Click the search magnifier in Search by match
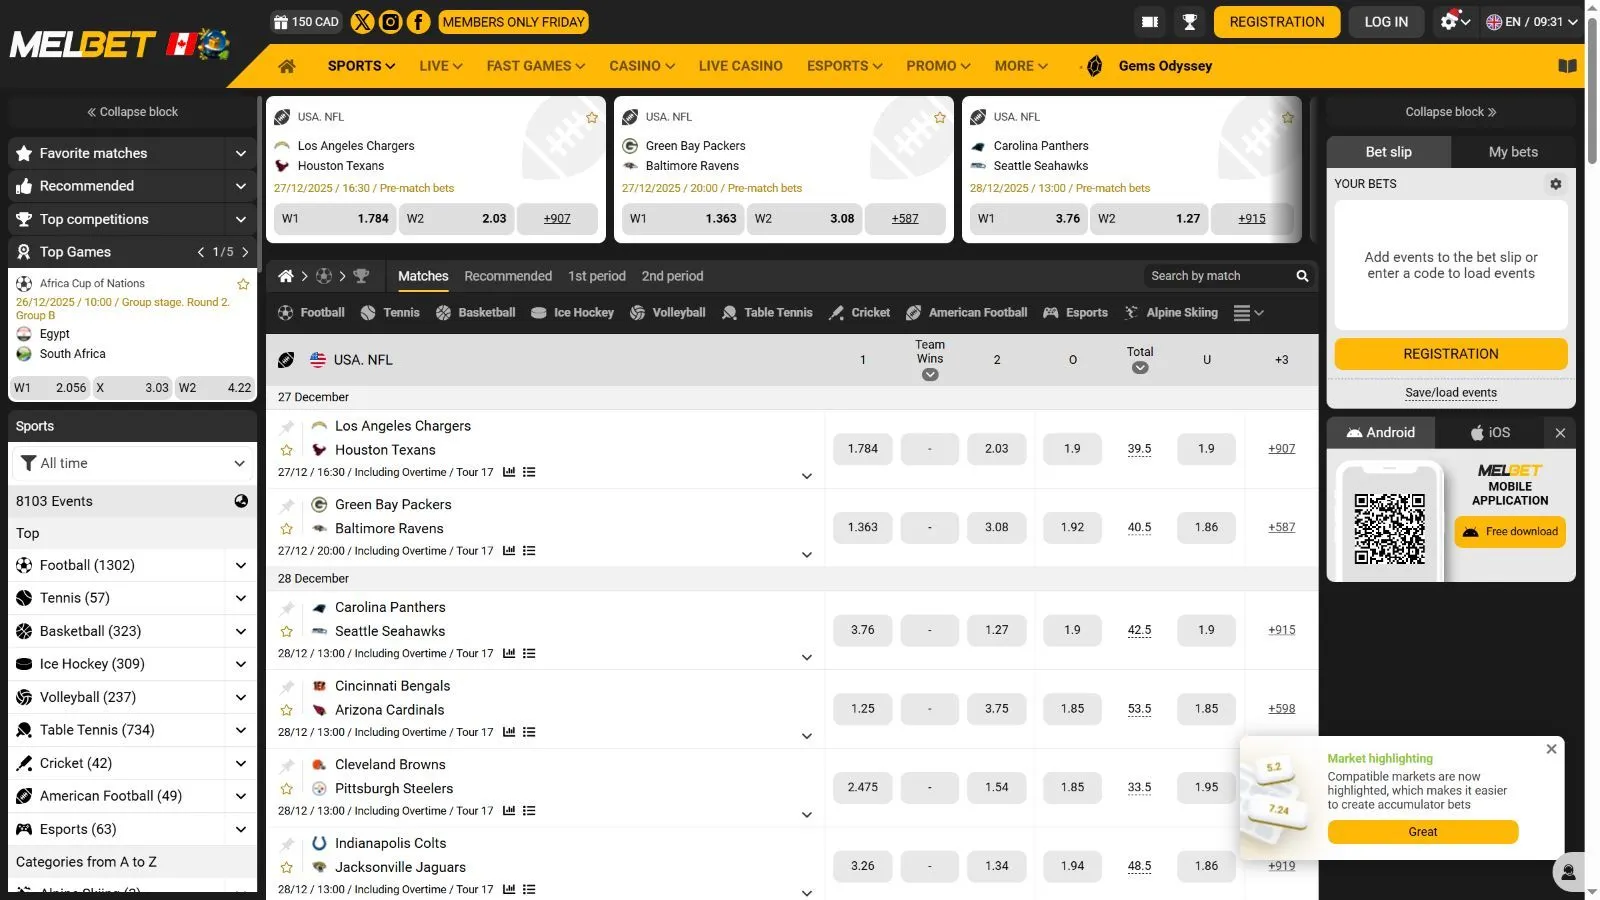Screen dimensions: 1600x900 [x=1302, y=276]
